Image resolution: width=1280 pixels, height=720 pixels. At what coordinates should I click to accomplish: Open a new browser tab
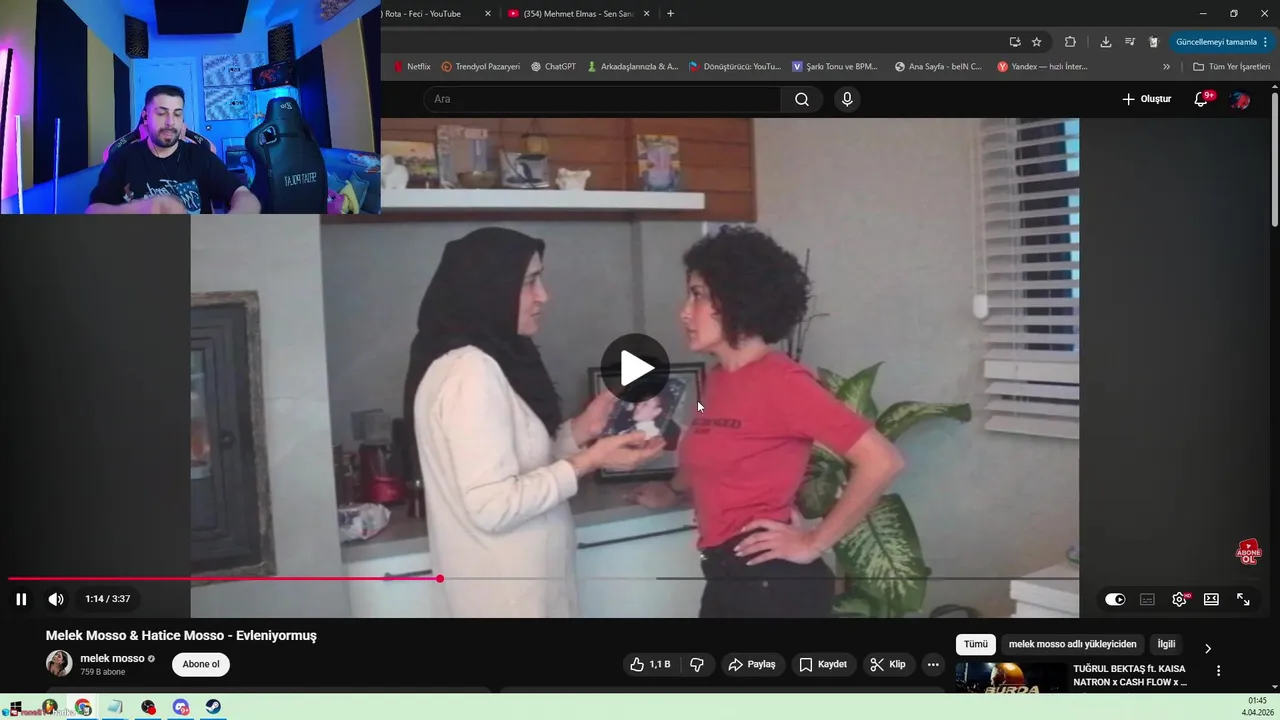[x=670, y=14]
